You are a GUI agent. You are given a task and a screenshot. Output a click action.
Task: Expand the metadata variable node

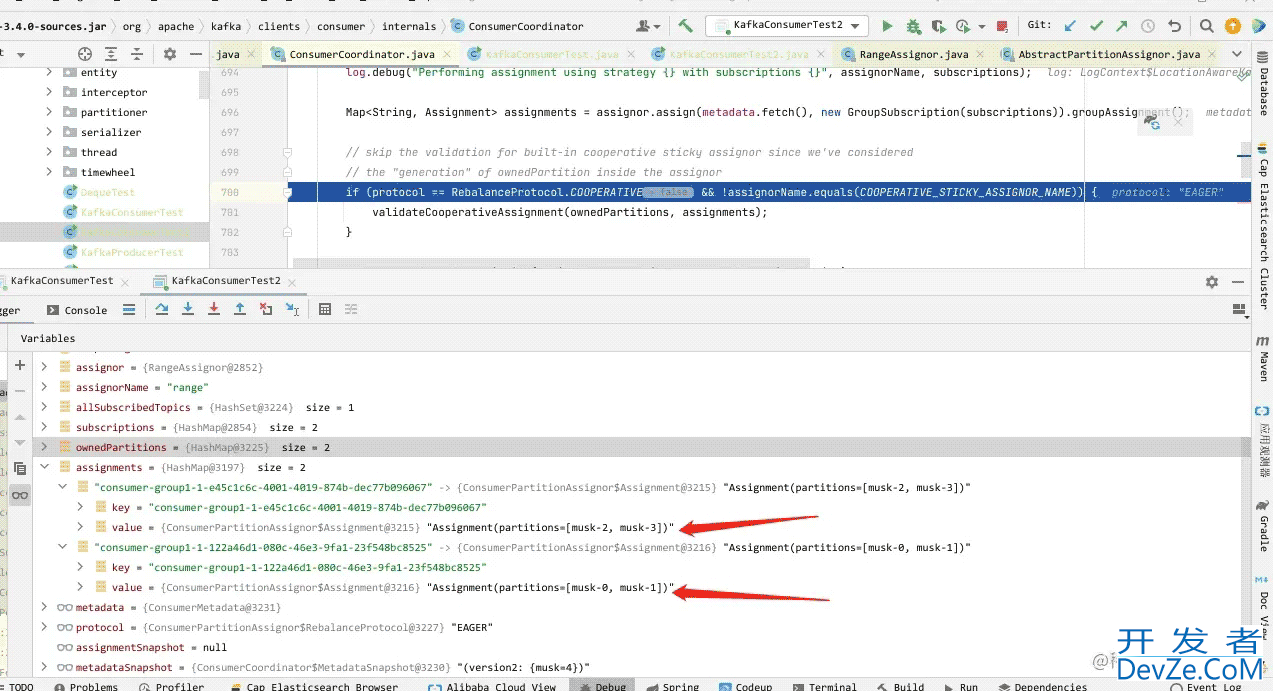(44, 607)
